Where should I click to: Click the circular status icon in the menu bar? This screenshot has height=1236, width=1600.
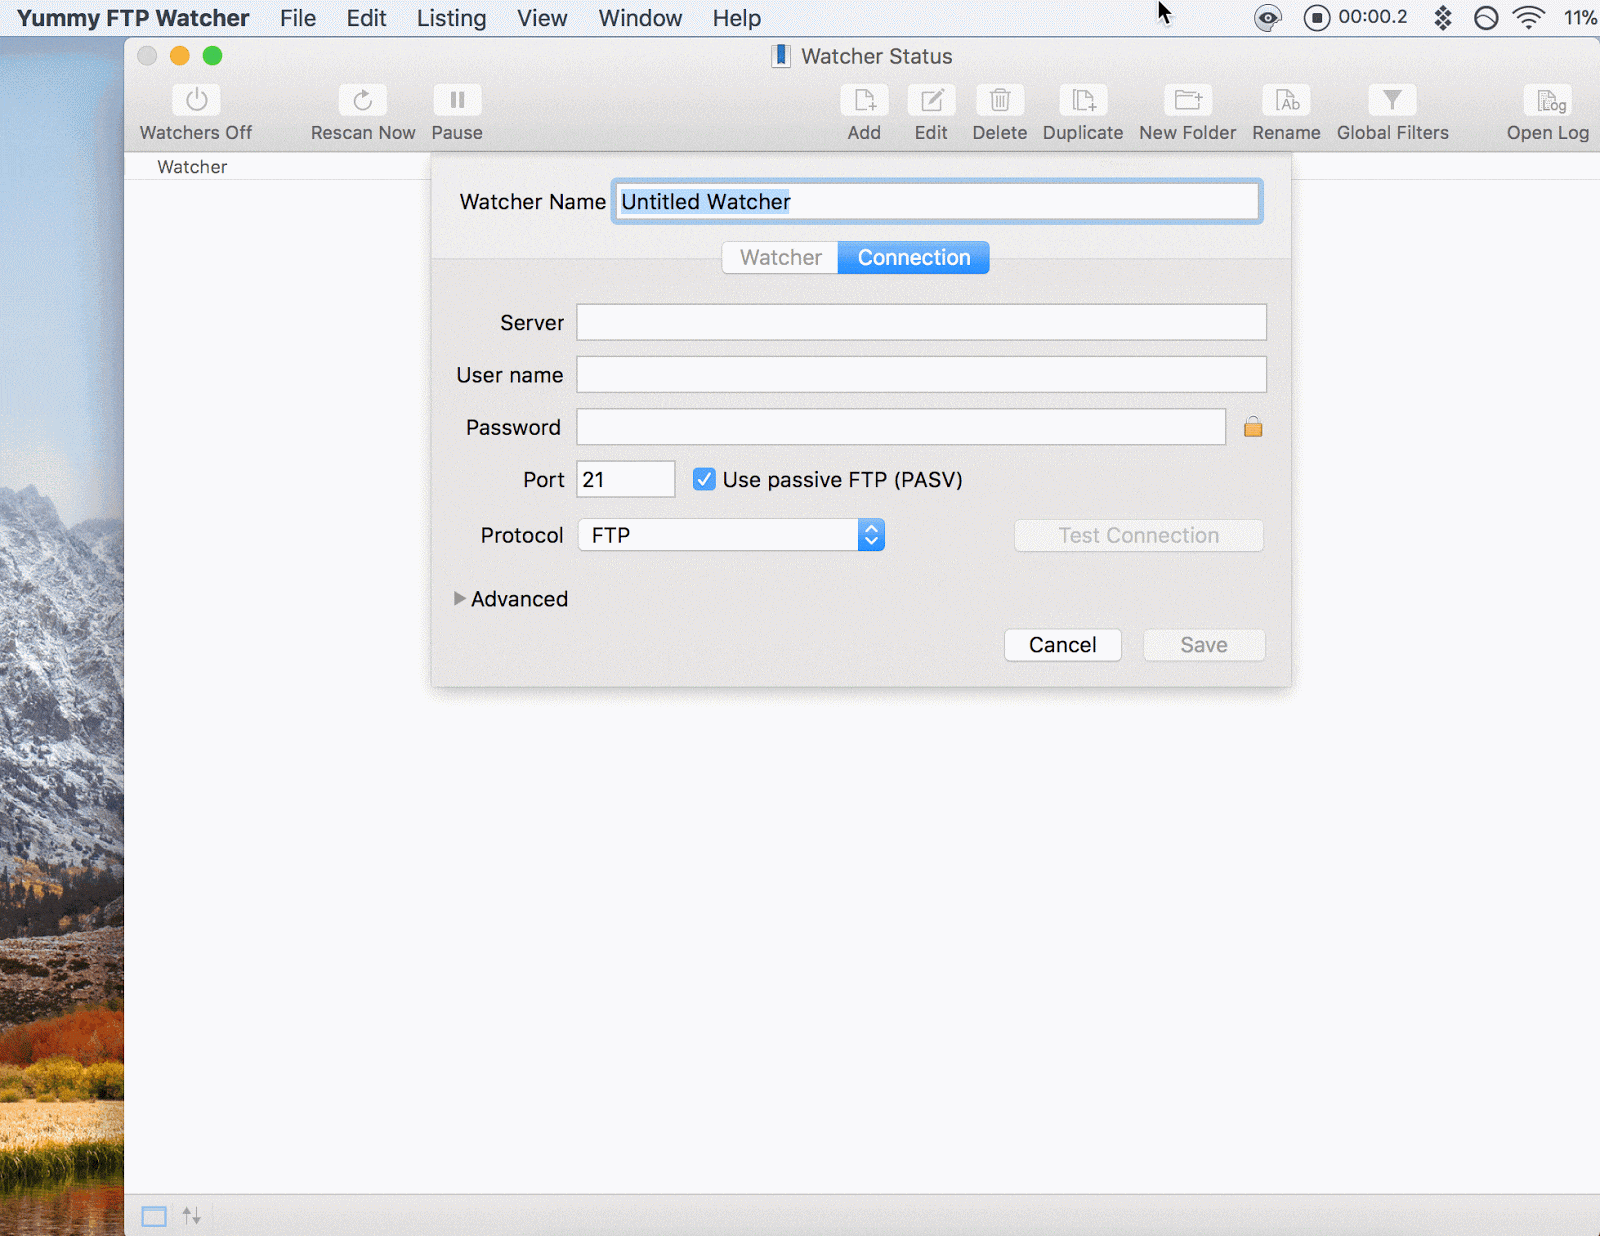1487,18
